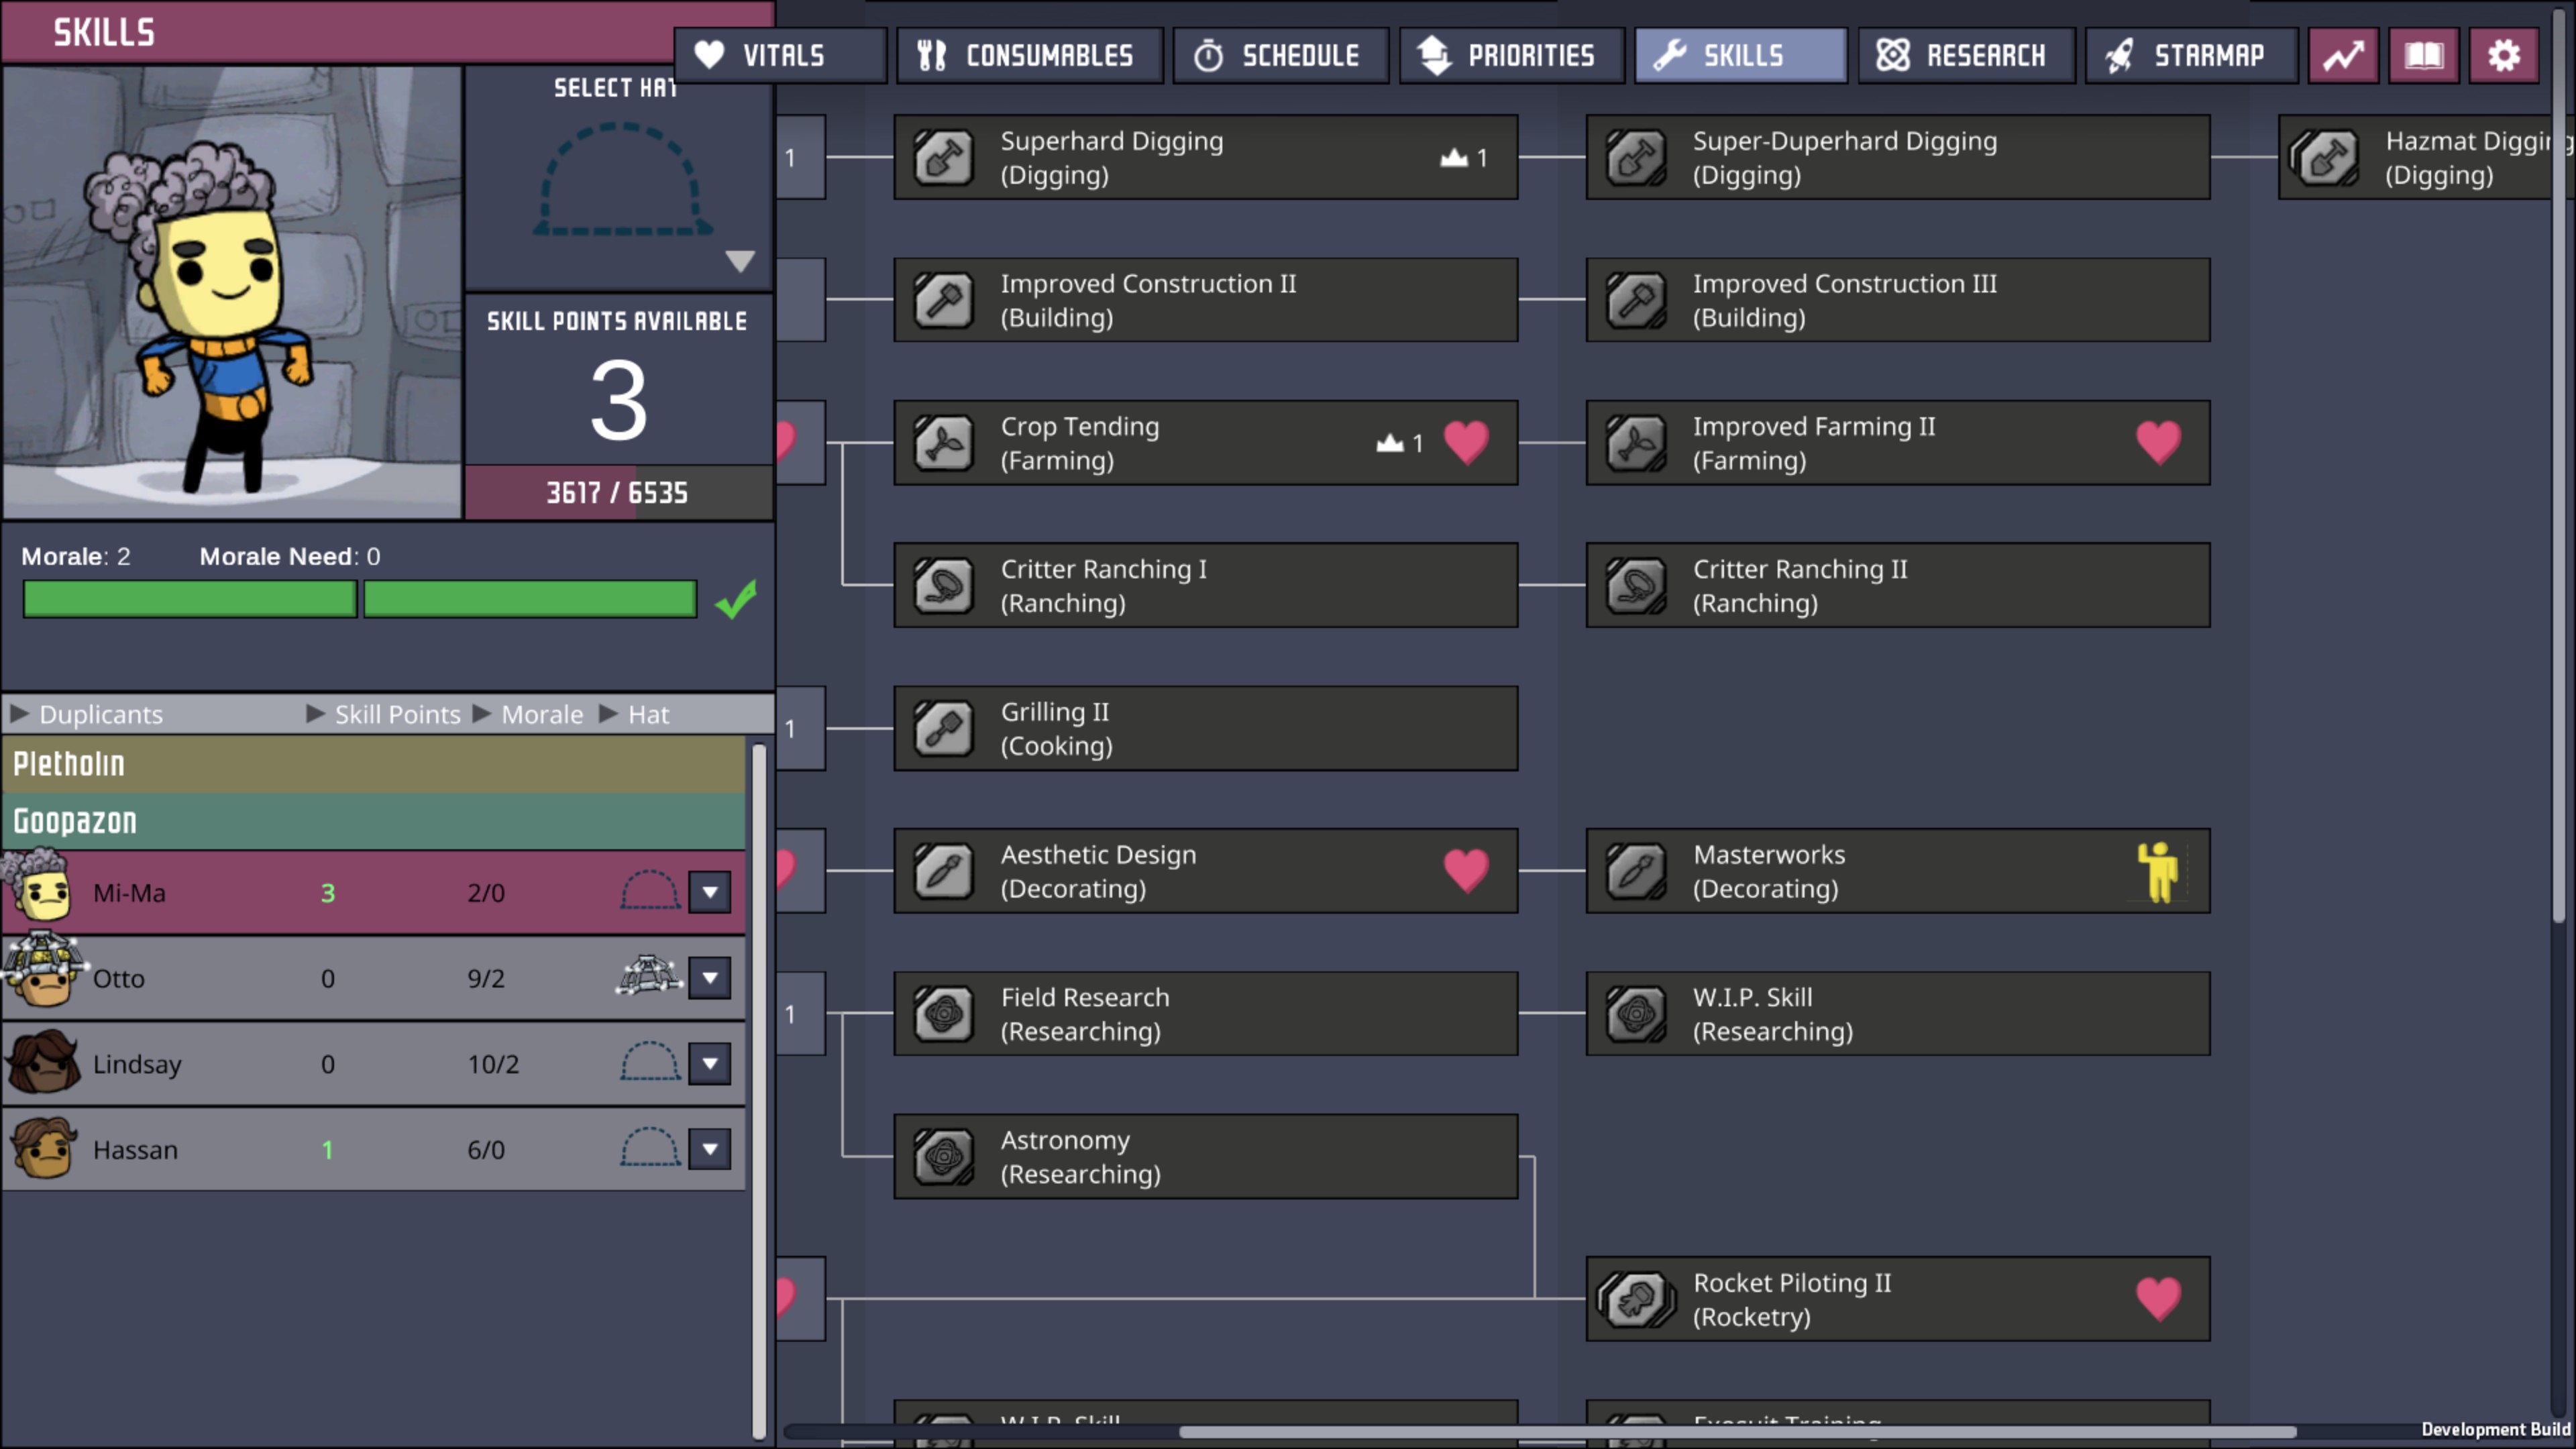Click the heart on Rocket Piloting II
This screenshot has width=2576, height=1449.
tap(2158, 1299)
